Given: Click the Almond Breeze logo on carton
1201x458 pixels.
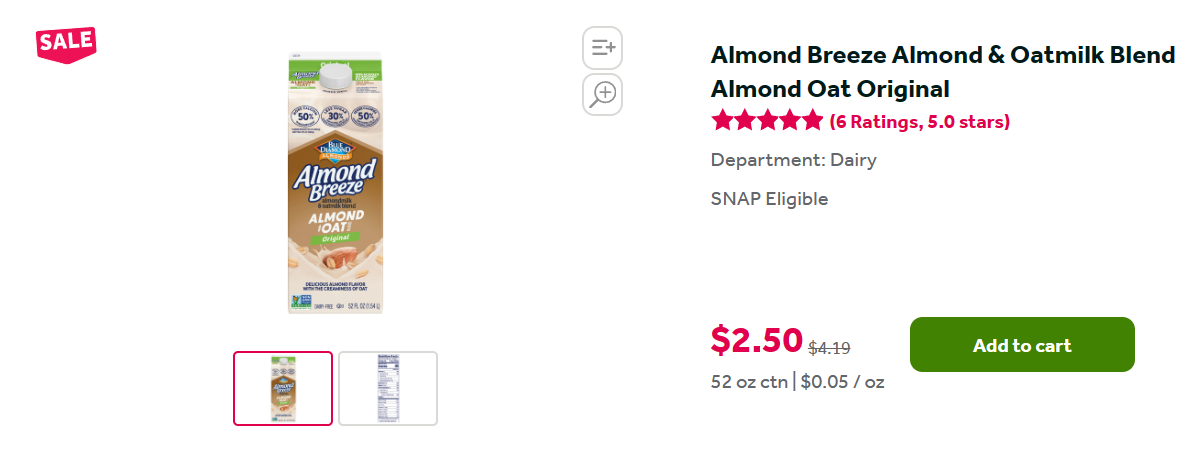Looking at the screenshot, I should (335, 180).
